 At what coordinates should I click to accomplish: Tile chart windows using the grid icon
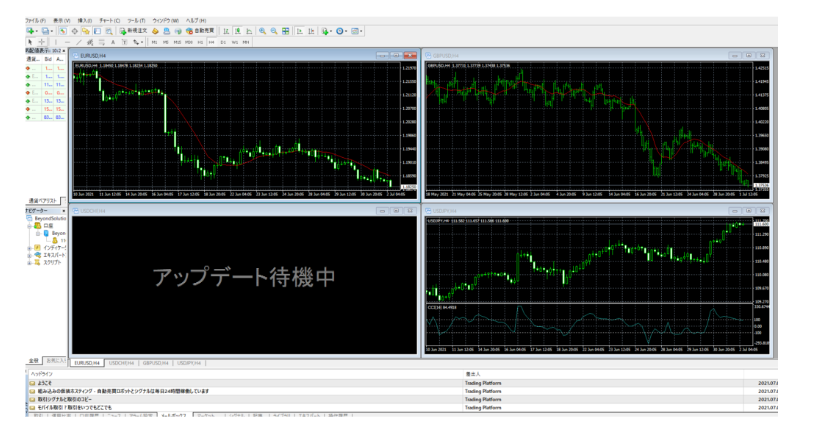286,31
